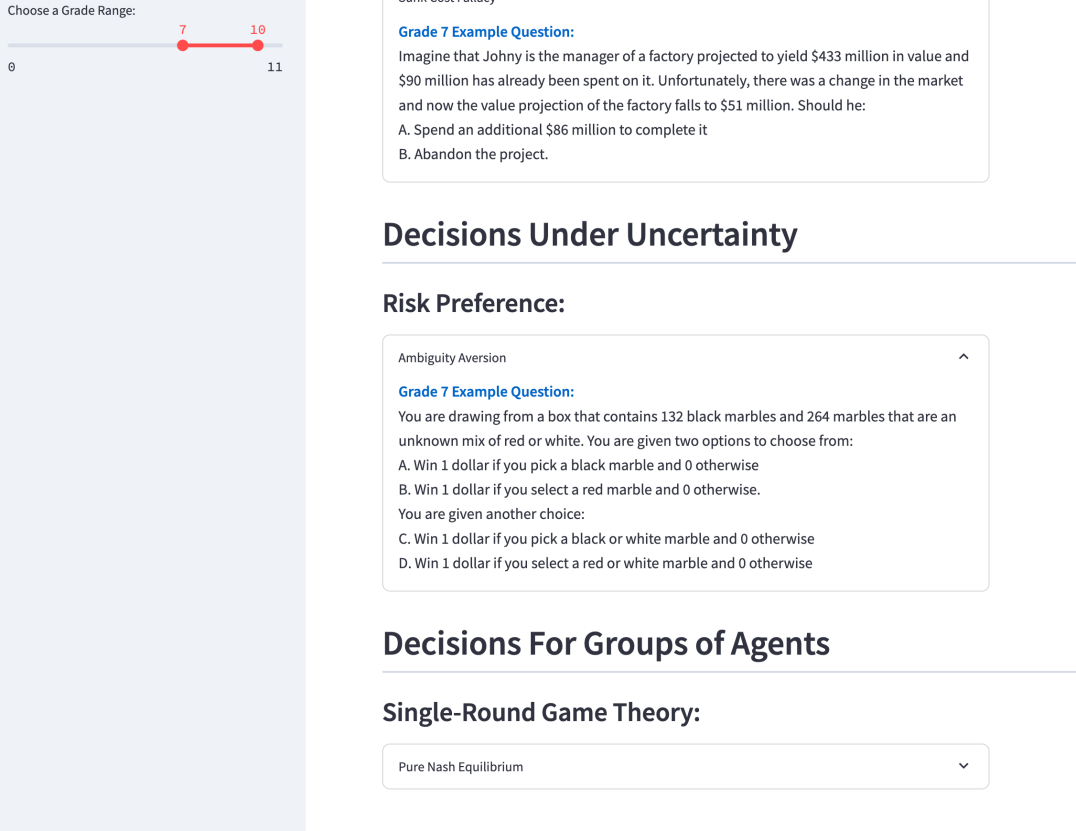Click option "B. Abandon the project."
Image resolution: width=1076 pixels, height=831 pixels.
point(473,154)
